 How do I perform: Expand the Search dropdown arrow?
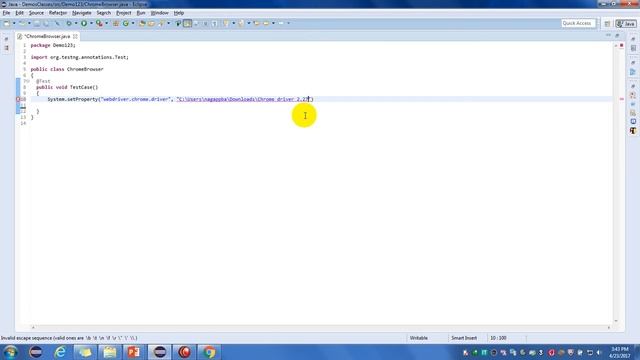169,23
